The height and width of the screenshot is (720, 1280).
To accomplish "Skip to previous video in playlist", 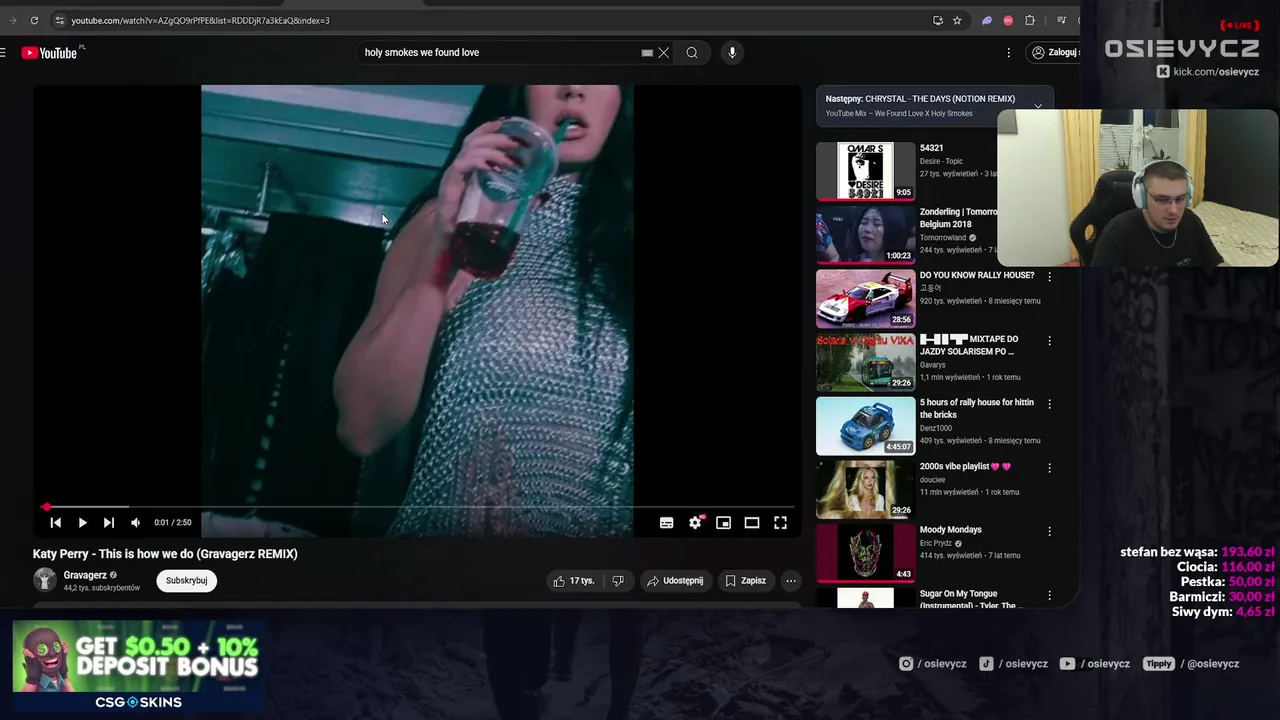I will (56, 523).
